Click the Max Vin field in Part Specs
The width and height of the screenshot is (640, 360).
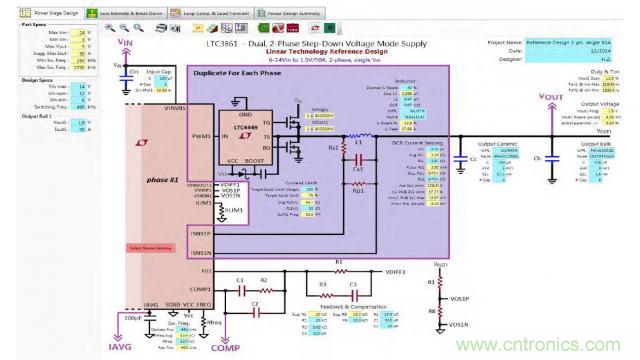(78, 33)
